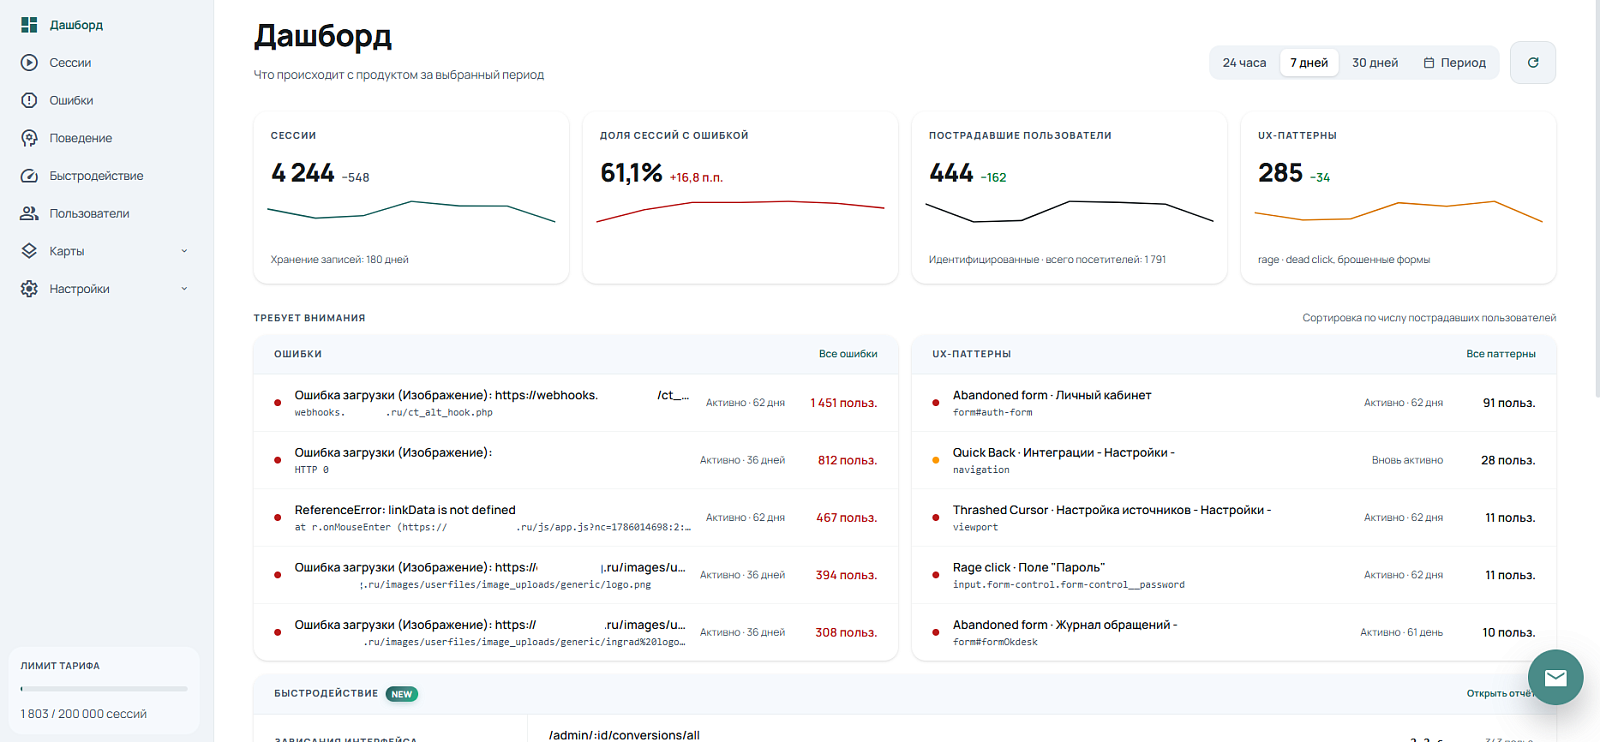
Task: Open Abandoned form · Журнал обращений pattern
Action: coord(1234,632)
